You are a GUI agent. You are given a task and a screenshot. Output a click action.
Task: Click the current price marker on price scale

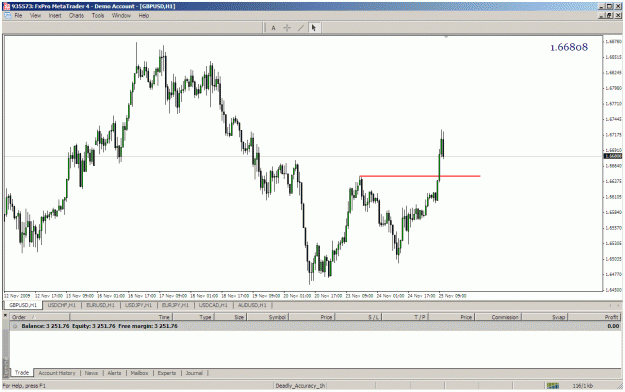(613, 156)
